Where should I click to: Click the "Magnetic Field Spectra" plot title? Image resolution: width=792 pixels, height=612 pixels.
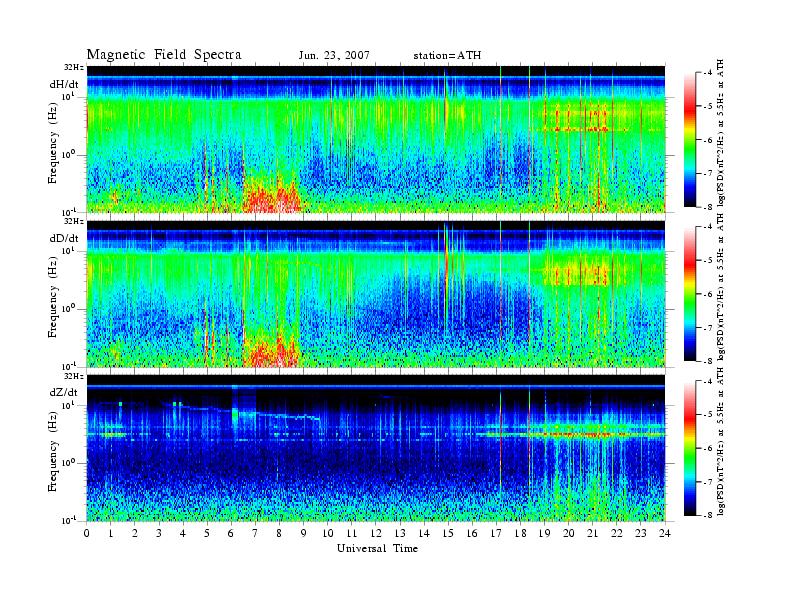pyautogui.click(x=164, y=55)
